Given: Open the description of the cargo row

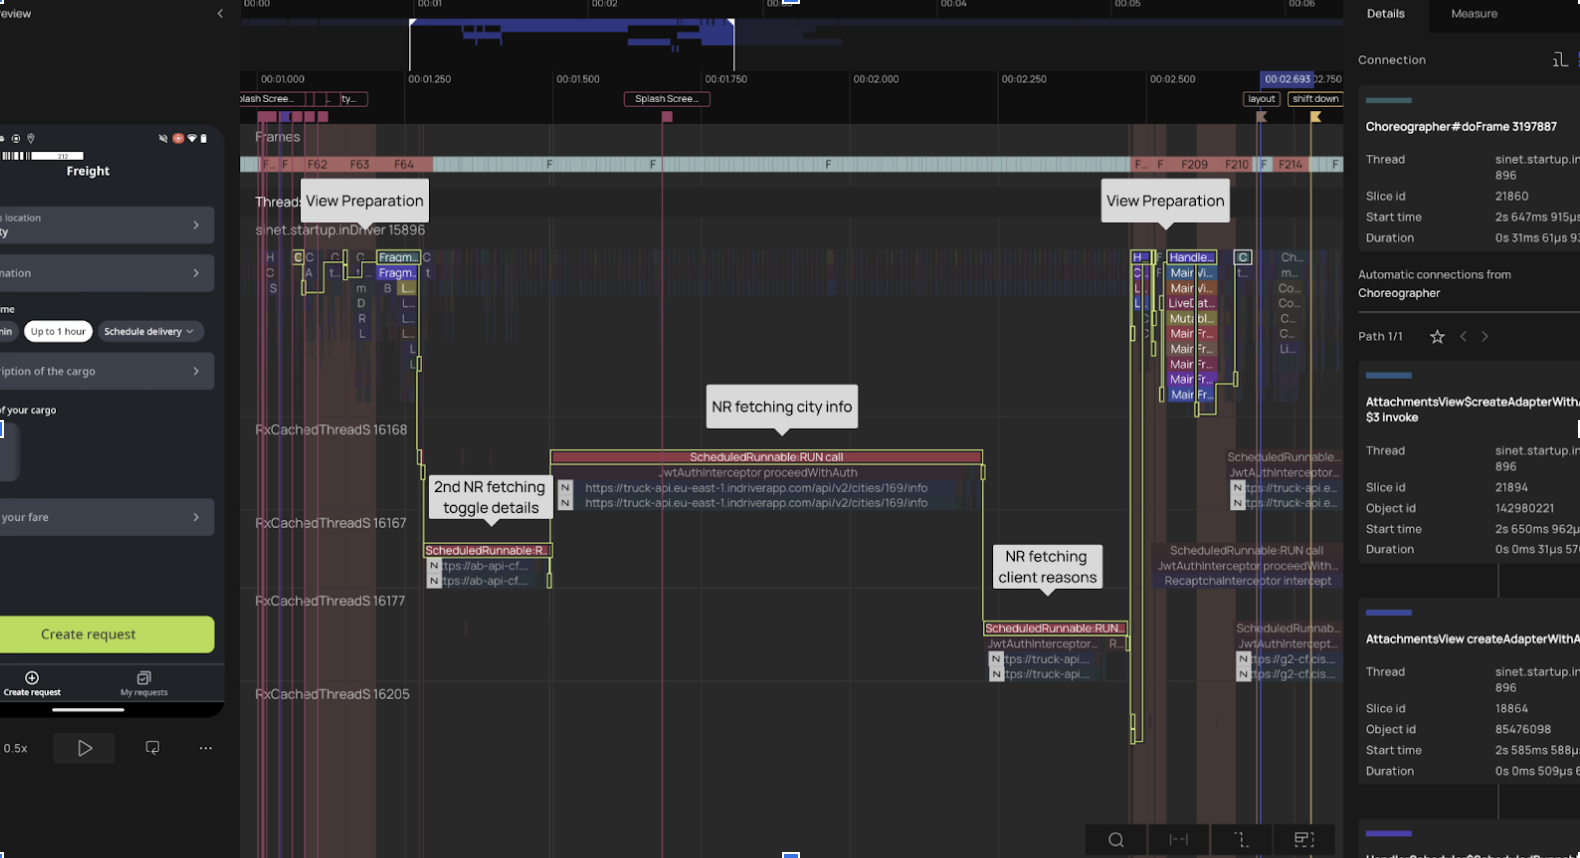Looking at the screenshot, I should pyautogui.click(x=106, y=371).
